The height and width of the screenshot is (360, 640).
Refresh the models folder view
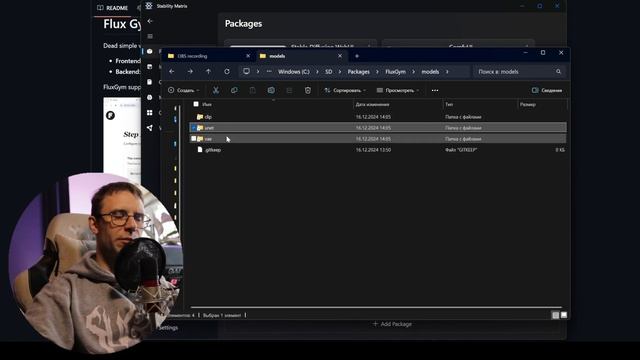[227, 71]
